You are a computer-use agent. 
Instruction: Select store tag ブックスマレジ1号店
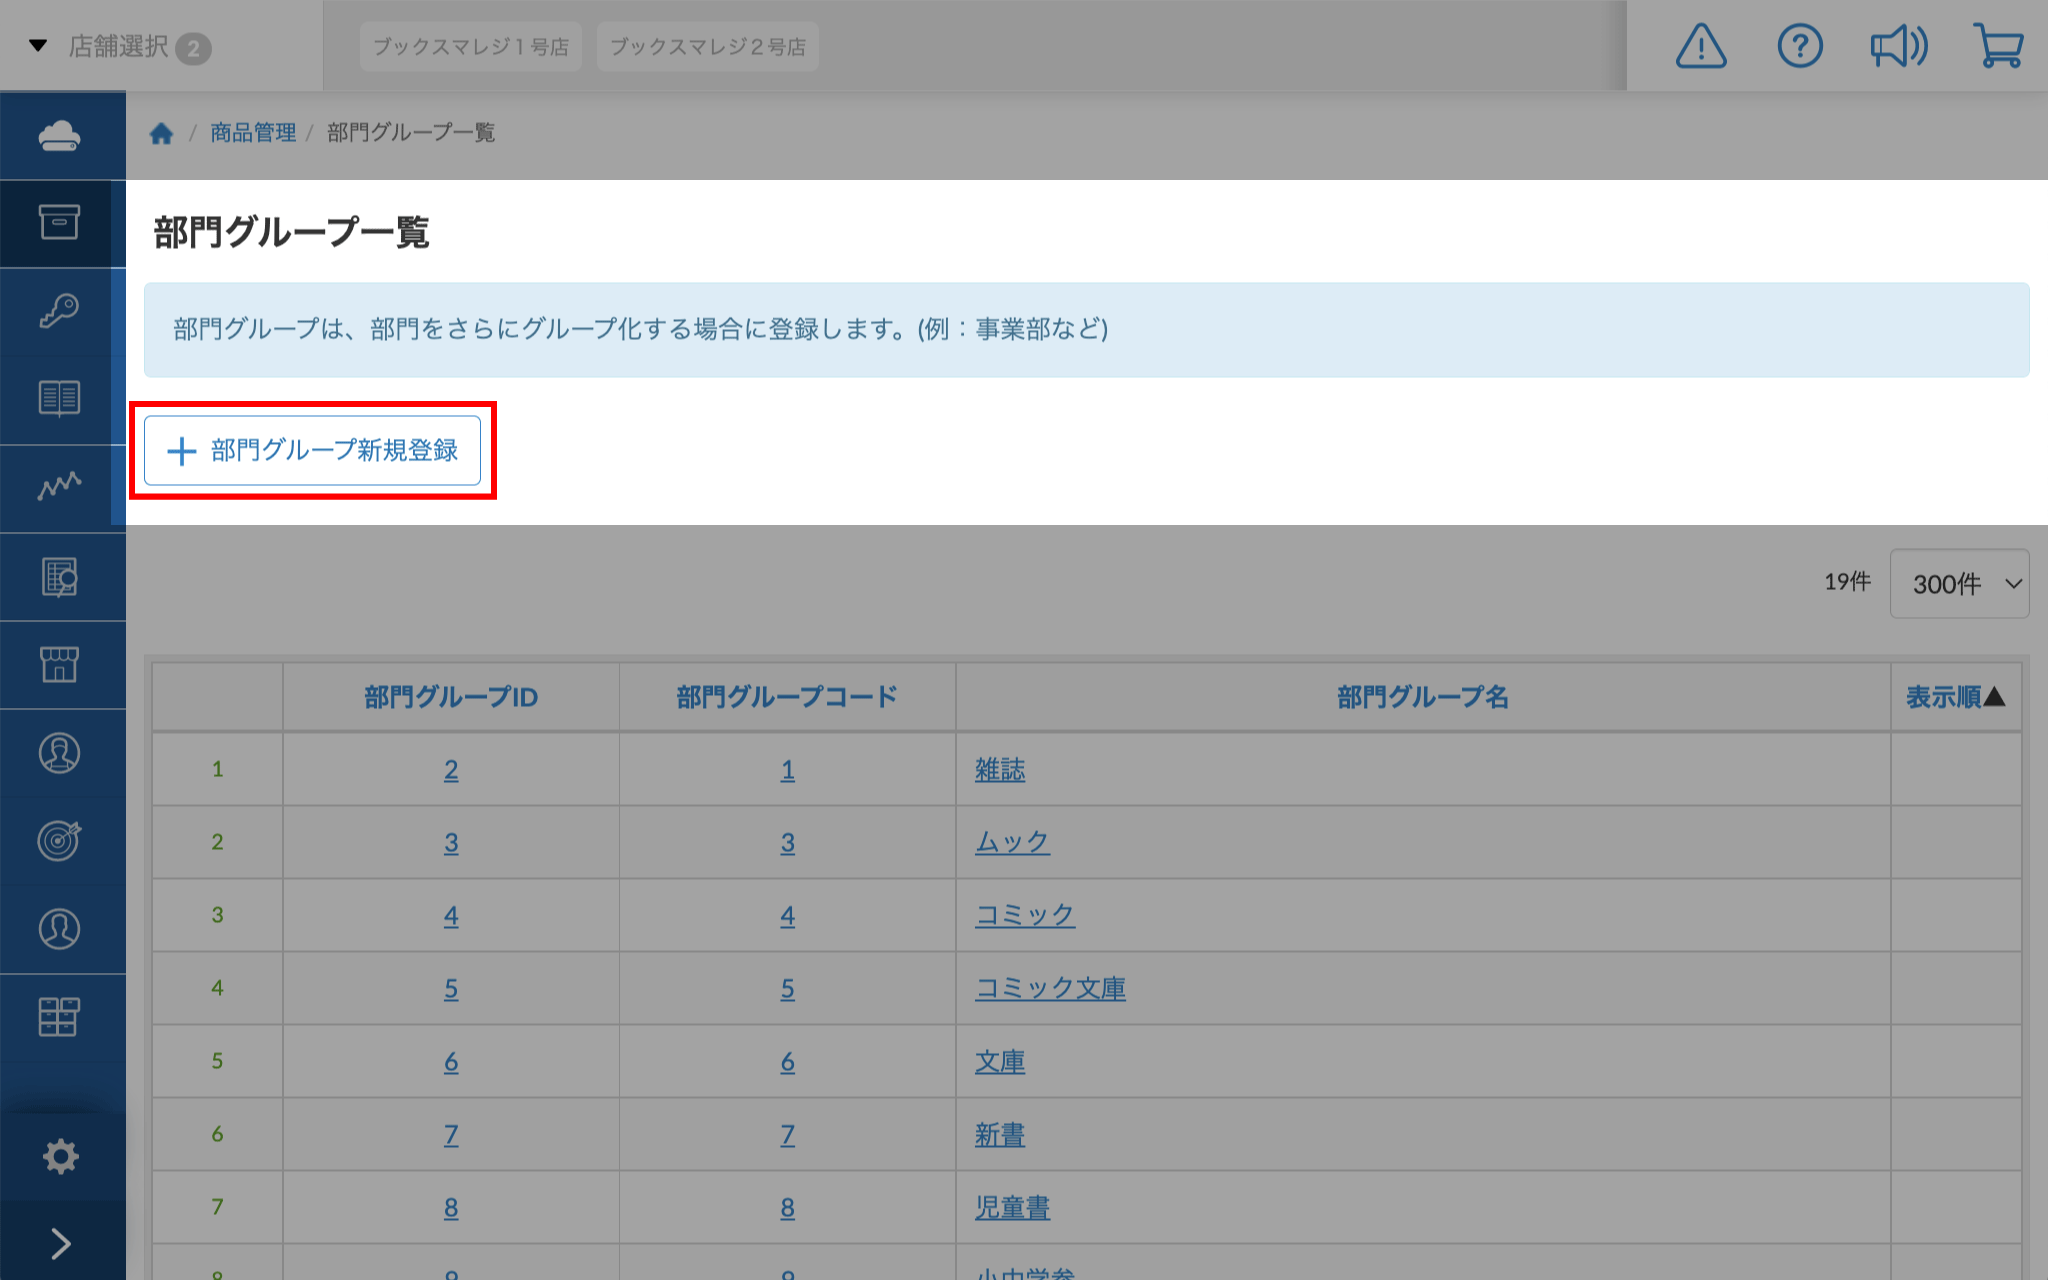click(x=471, y=47)
